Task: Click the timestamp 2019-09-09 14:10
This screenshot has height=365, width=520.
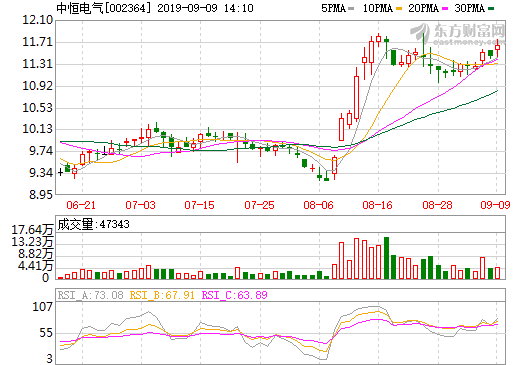Action: point(205,8)
